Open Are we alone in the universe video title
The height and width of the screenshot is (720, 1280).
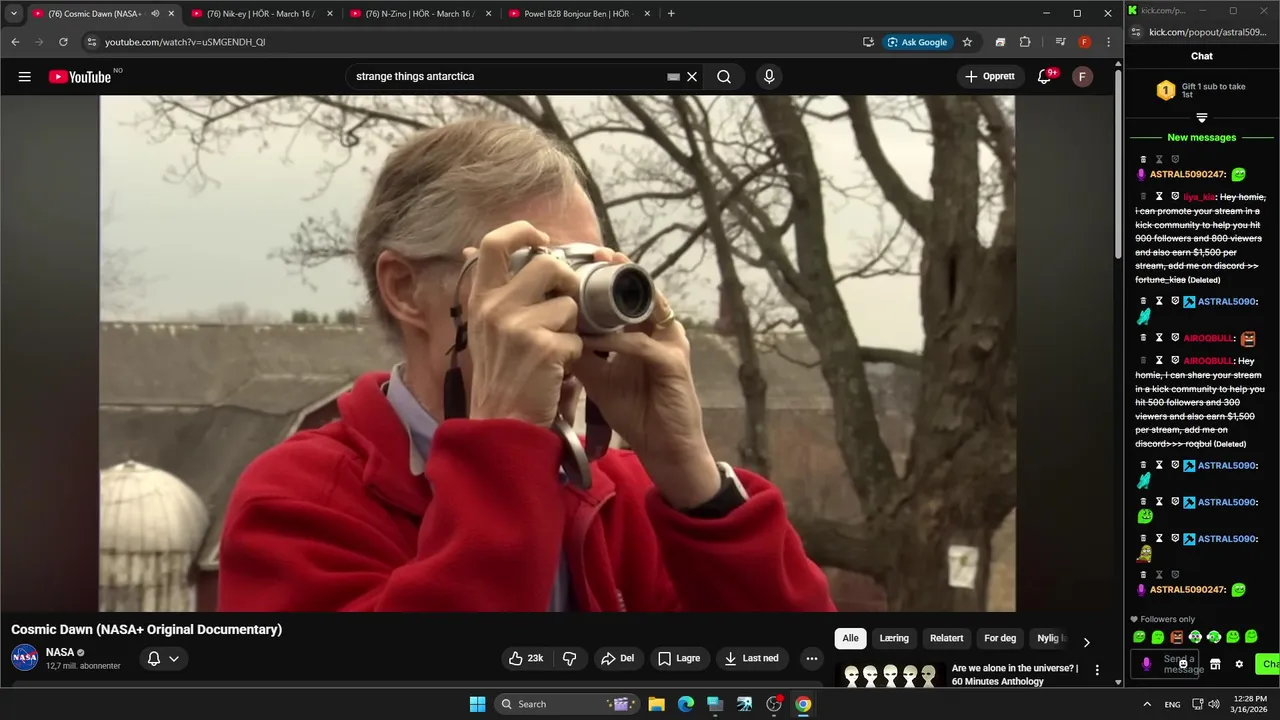click(1015, 675)
